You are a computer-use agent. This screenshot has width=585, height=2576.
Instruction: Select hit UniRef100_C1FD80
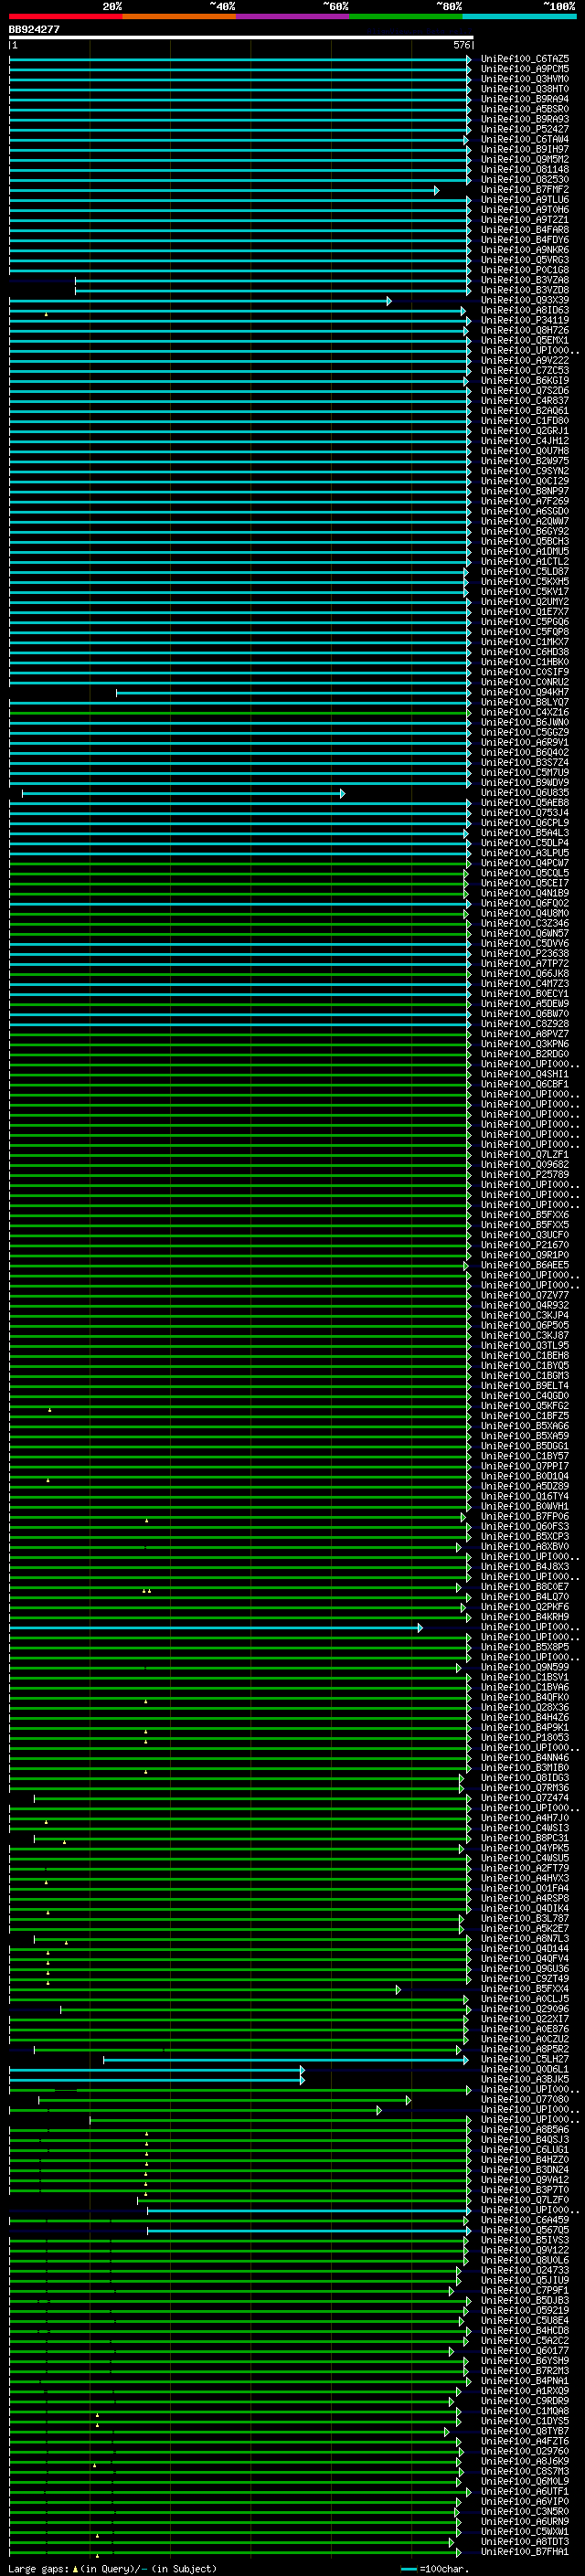[x=525, y=421]
